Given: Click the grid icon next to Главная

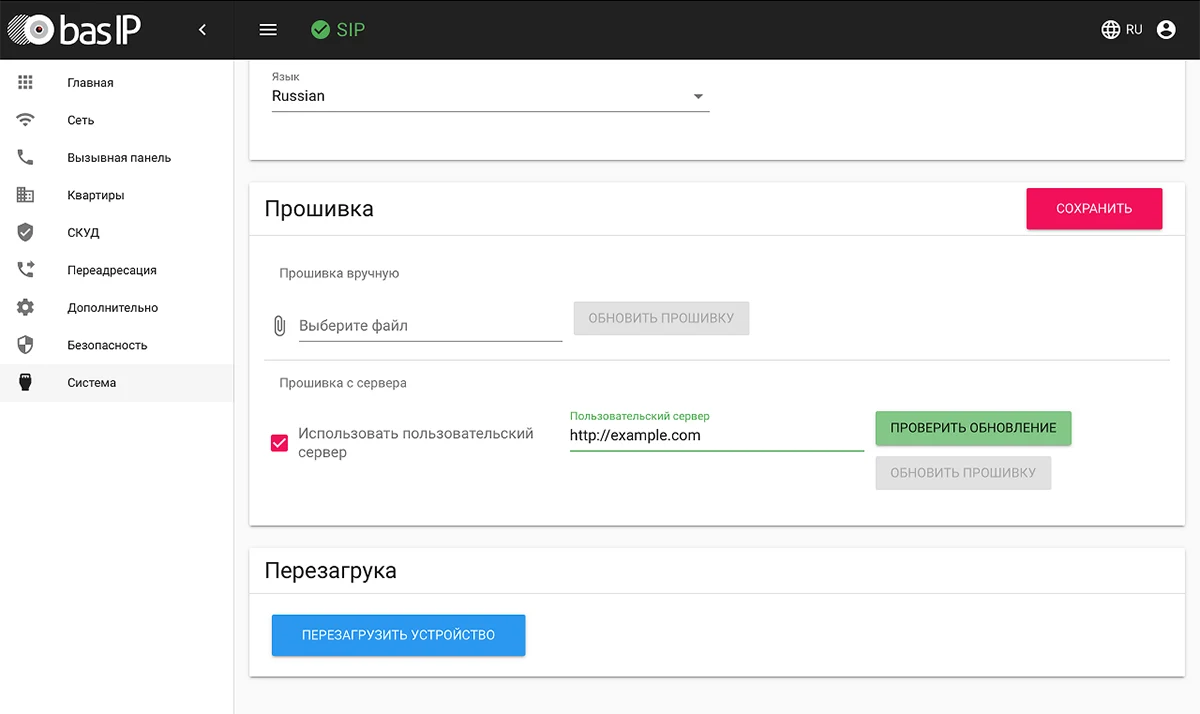Looking at the screenshot, I should click(x=26, y=83).
